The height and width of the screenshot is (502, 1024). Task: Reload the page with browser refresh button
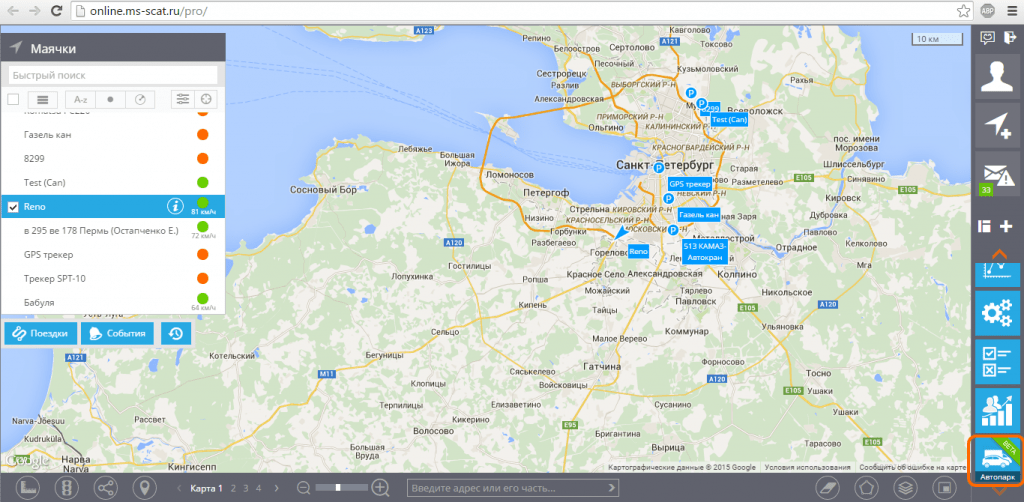57,11
